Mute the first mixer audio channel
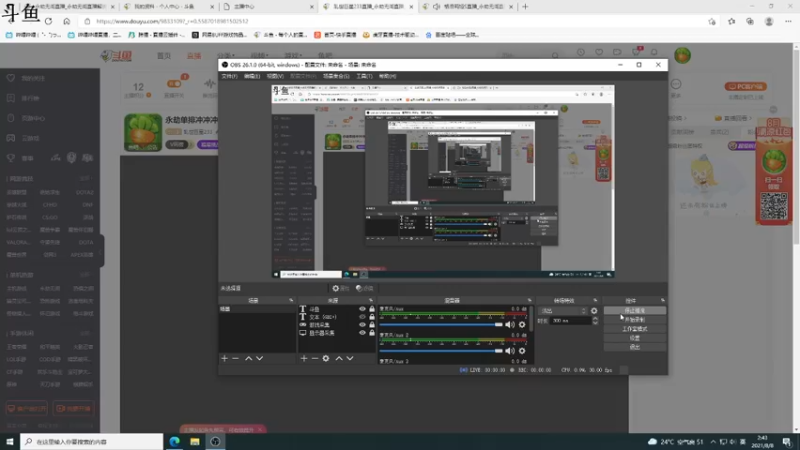This screenshot has width=800, height=450. [x=510, y=324]
